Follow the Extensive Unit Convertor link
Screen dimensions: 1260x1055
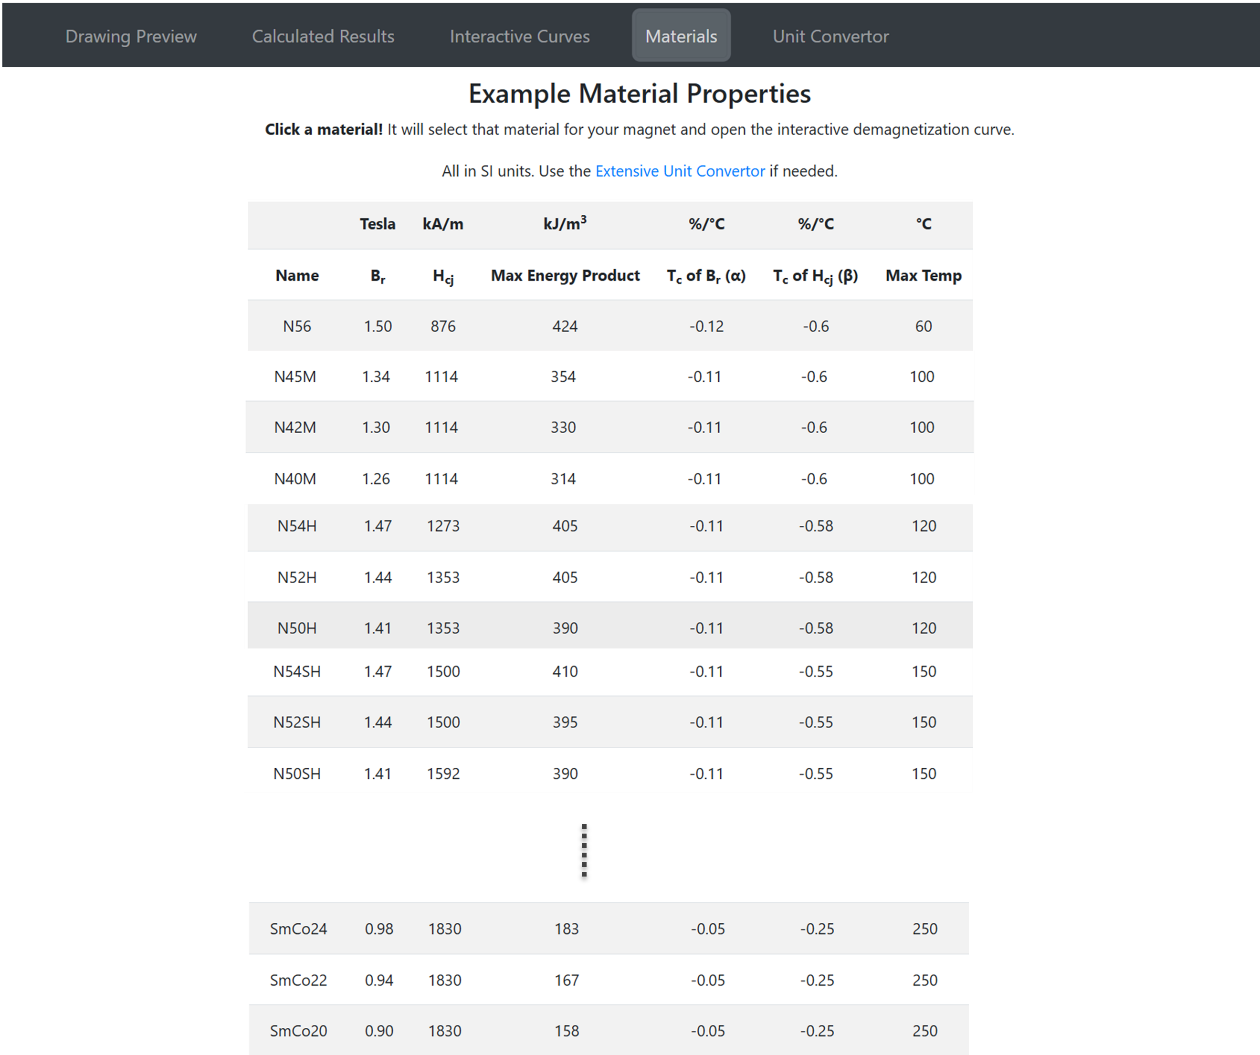(x=680, y=171)
